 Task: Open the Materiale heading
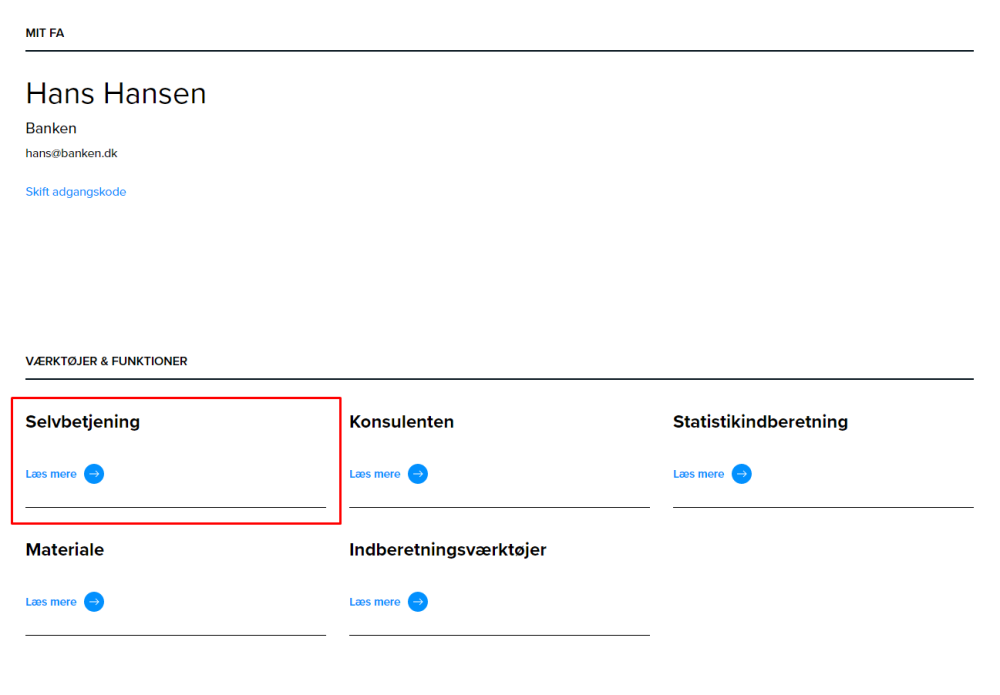tap(65, 550)
